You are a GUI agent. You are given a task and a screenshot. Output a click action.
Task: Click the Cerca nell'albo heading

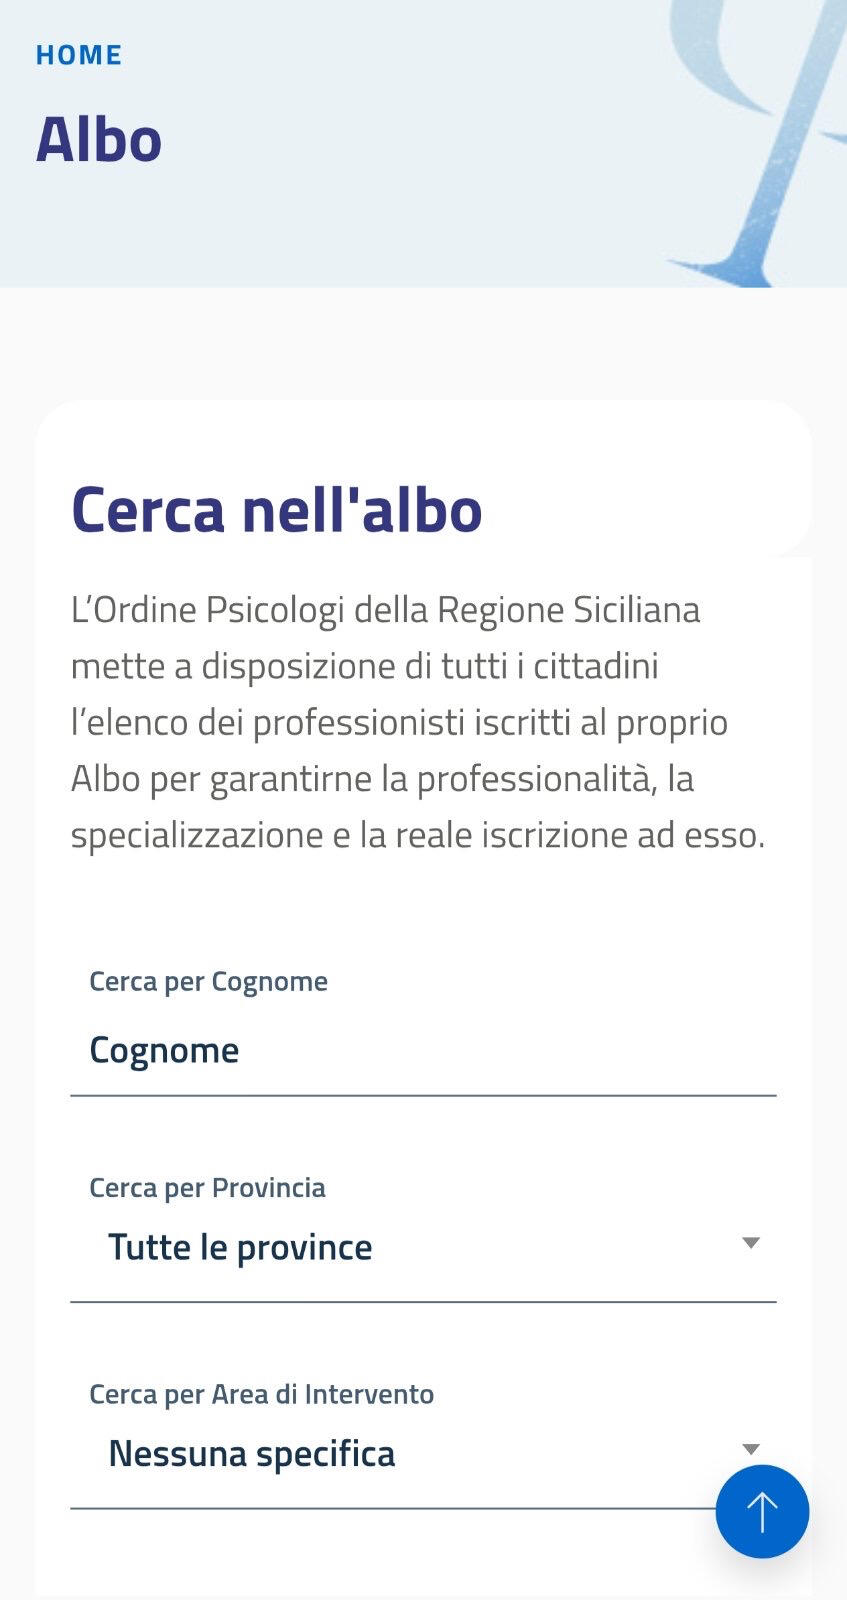[x=277, y=509]
